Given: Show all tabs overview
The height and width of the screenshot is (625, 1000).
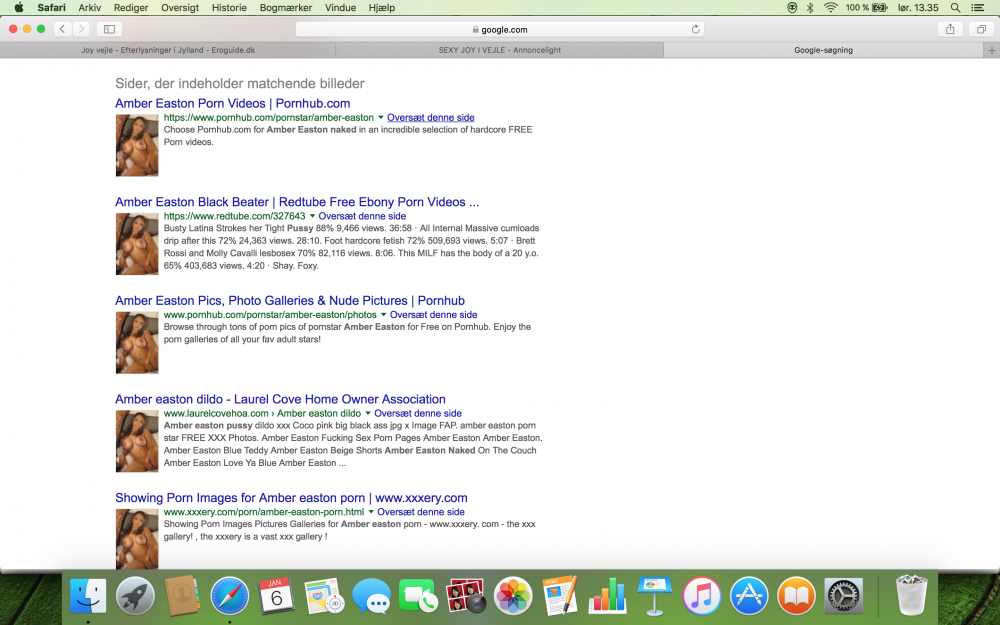Looking at the screenshot, I should [x=982, y=29].
